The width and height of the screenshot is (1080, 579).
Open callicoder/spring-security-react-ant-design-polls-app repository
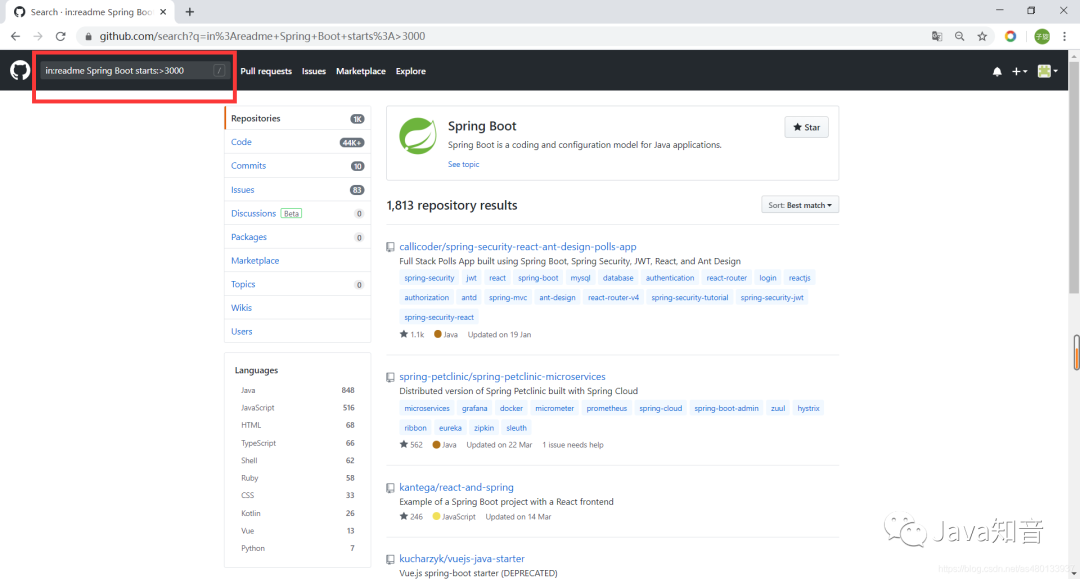click(517, 246)
